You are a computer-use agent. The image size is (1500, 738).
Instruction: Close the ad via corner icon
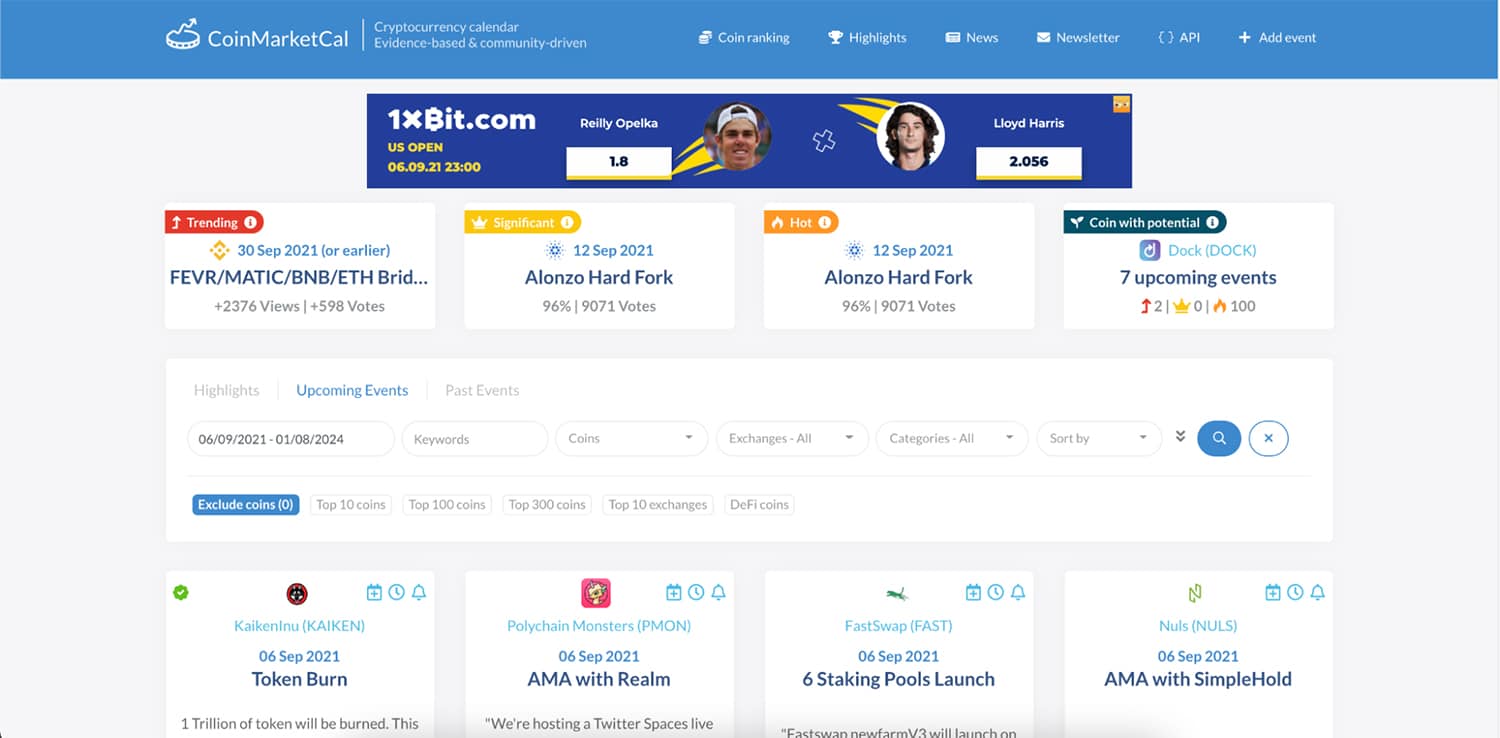click(1122, 103)
